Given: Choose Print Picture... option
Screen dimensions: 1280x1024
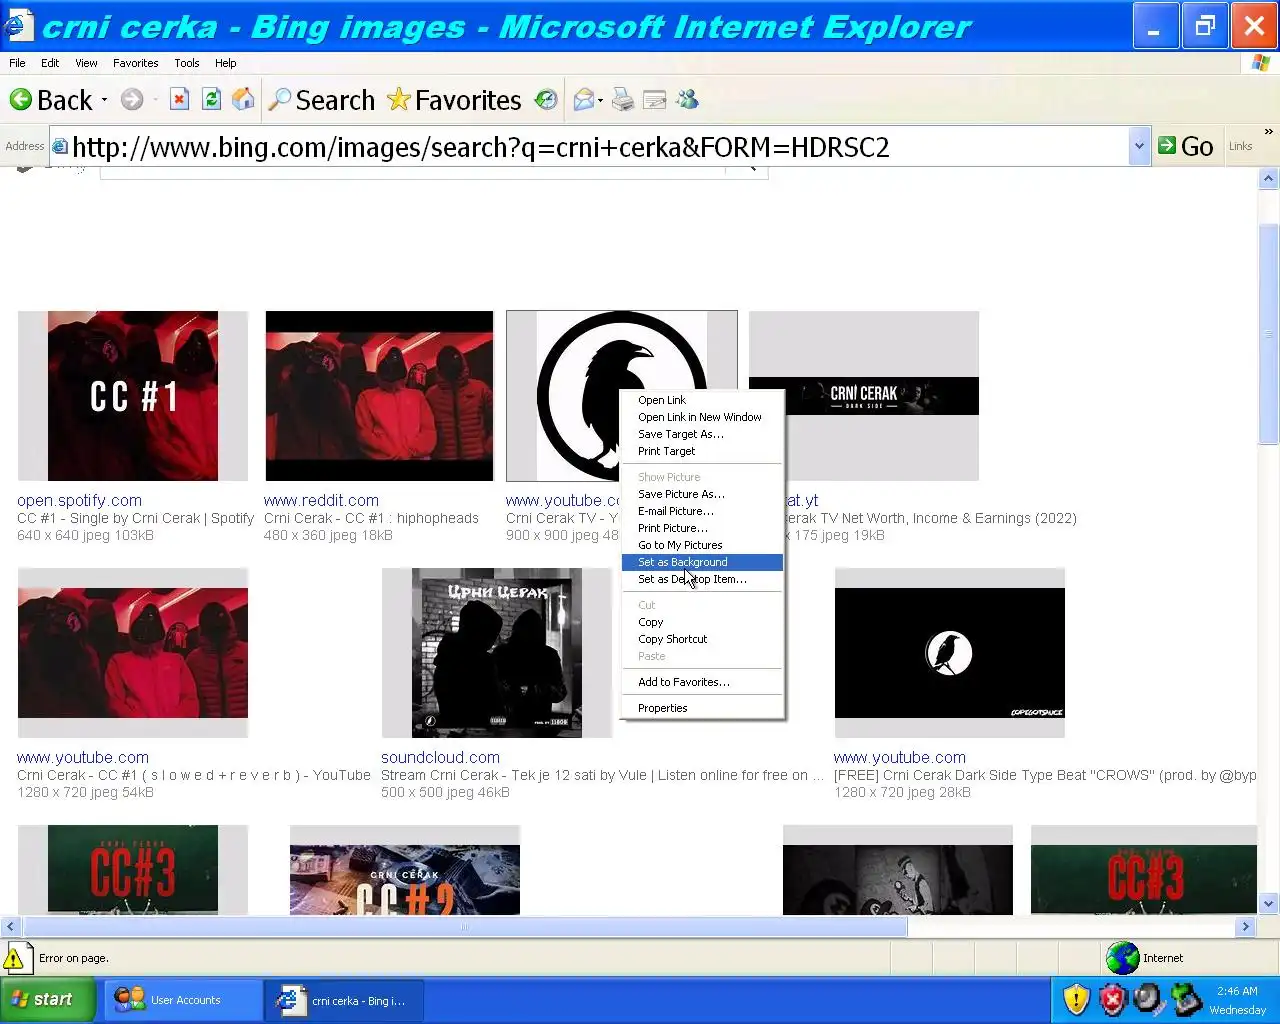Looking at the screenshot, I should tap(702, 528).
